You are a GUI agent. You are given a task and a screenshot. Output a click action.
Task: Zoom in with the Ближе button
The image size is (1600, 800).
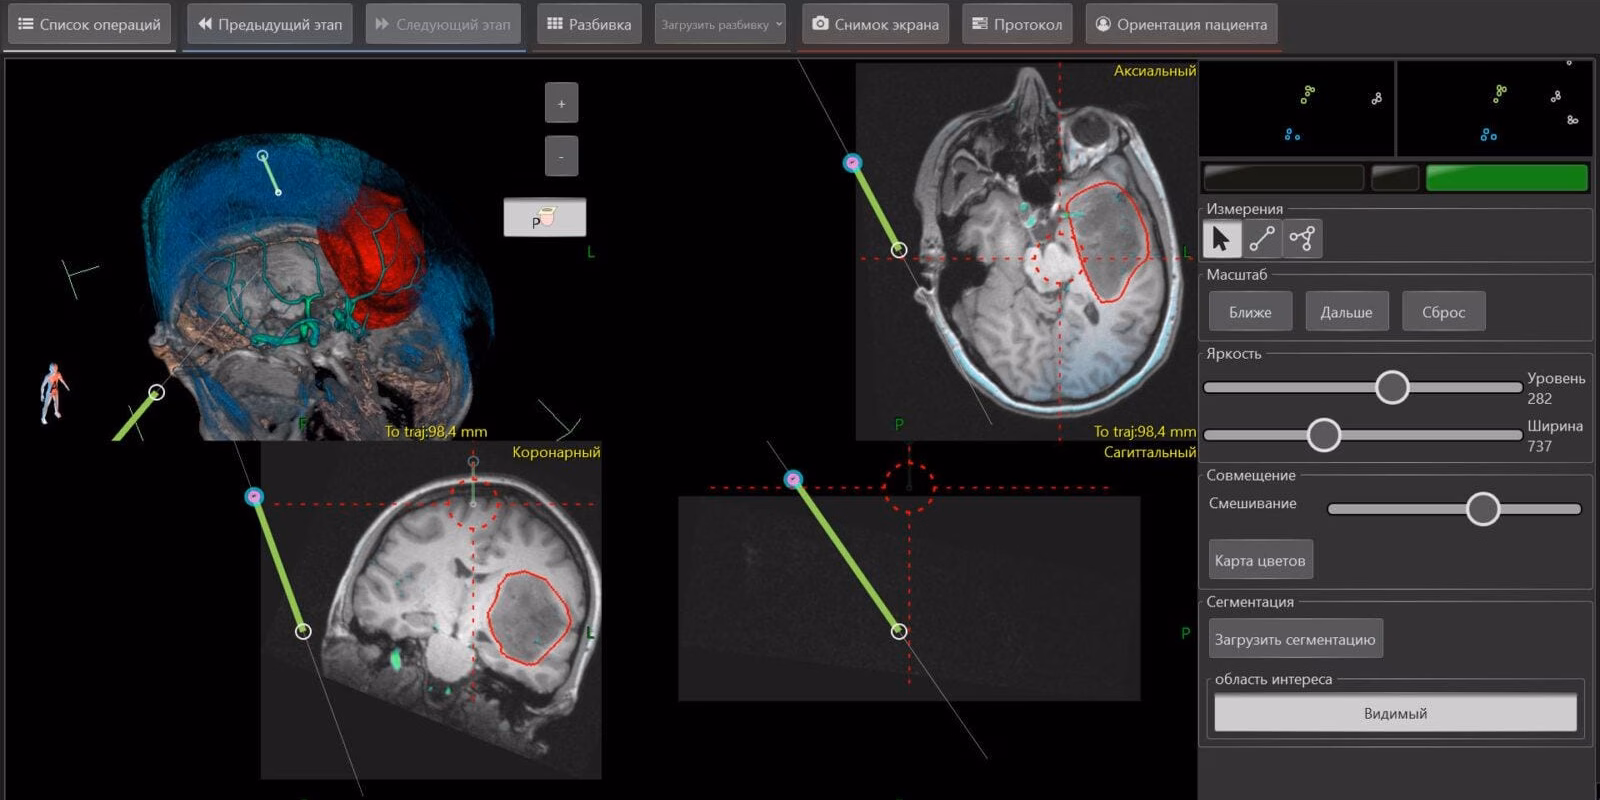click(x=1250, y=312)
